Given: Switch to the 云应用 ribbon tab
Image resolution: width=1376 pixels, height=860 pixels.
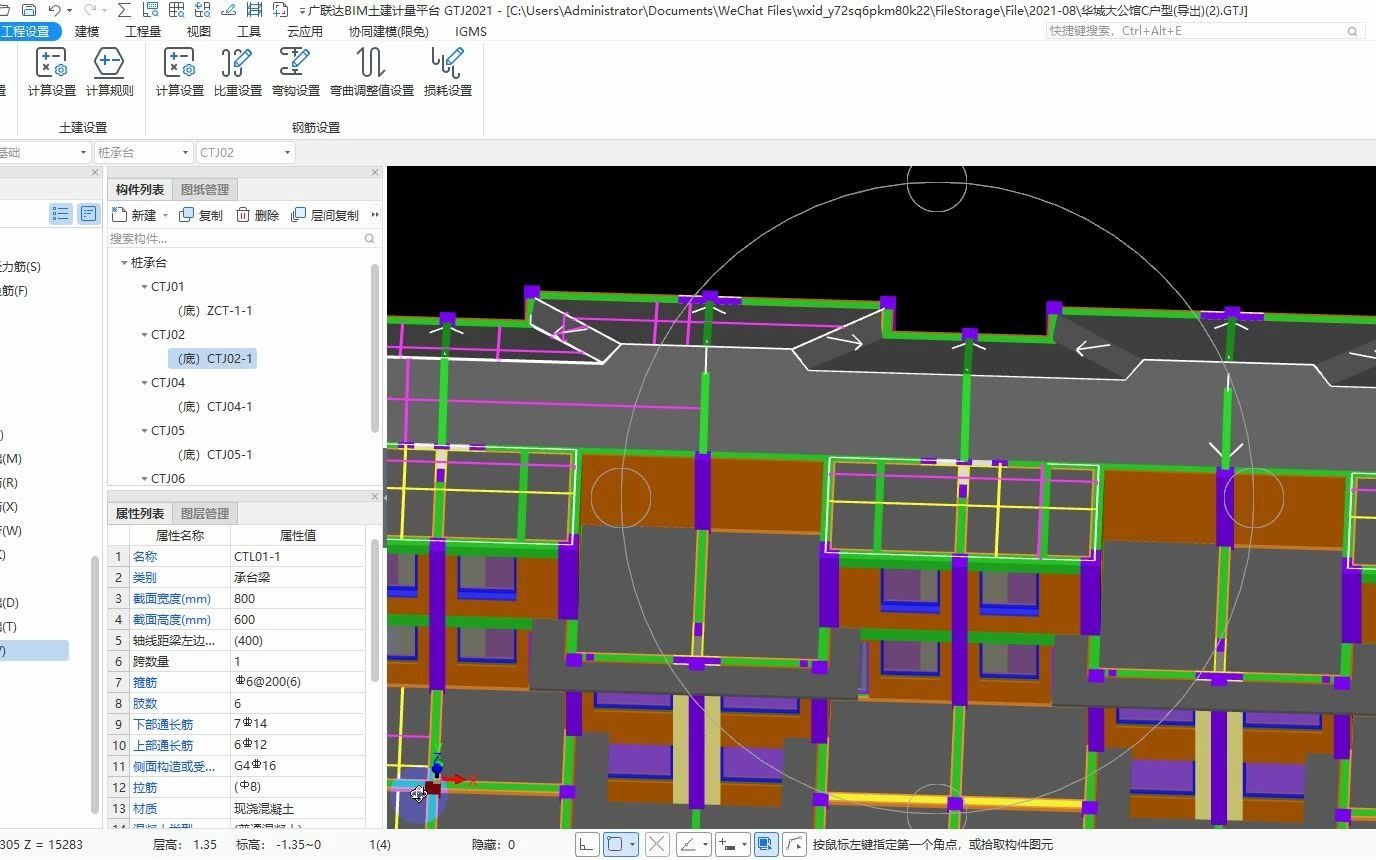Looking at the screenshot, I should [305, 31].
